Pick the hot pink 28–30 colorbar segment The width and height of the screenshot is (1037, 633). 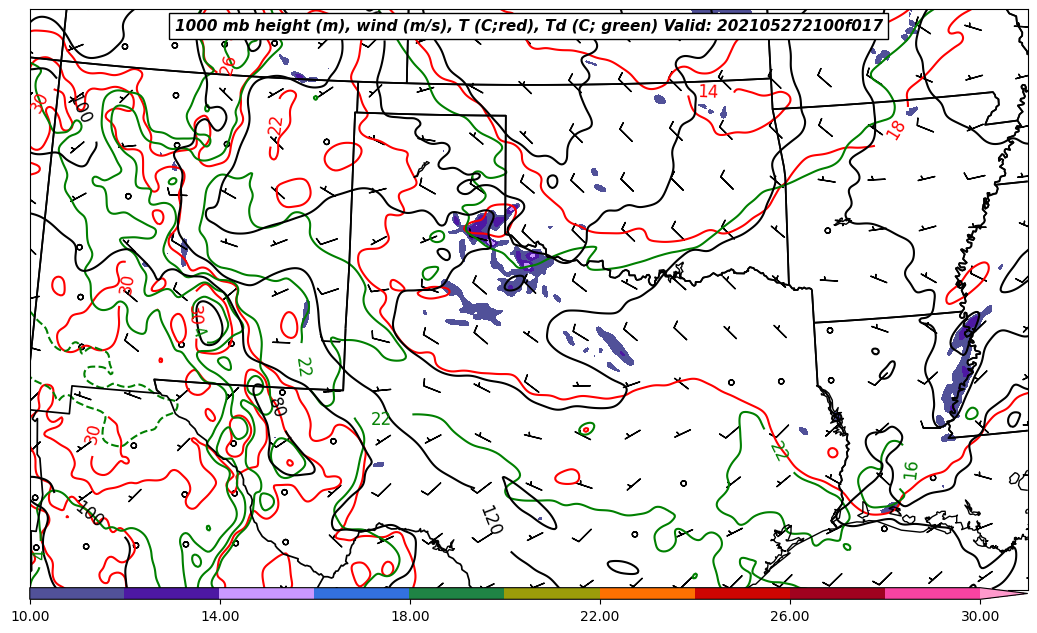tap(932, 593)
